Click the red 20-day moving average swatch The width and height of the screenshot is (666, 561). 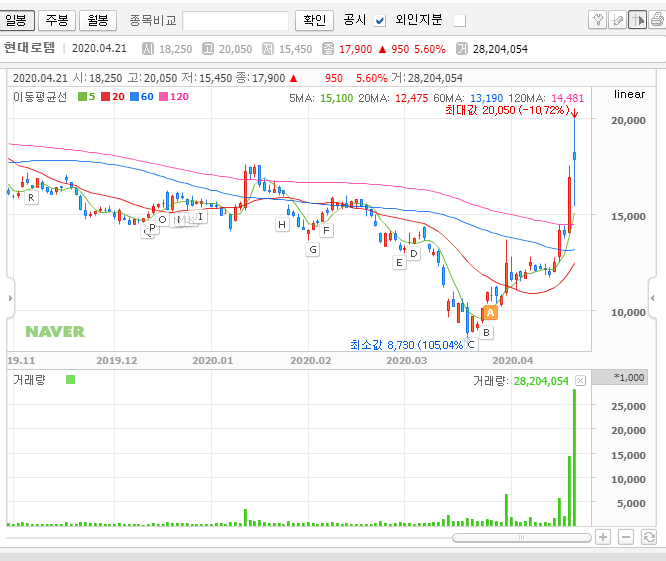105,97
